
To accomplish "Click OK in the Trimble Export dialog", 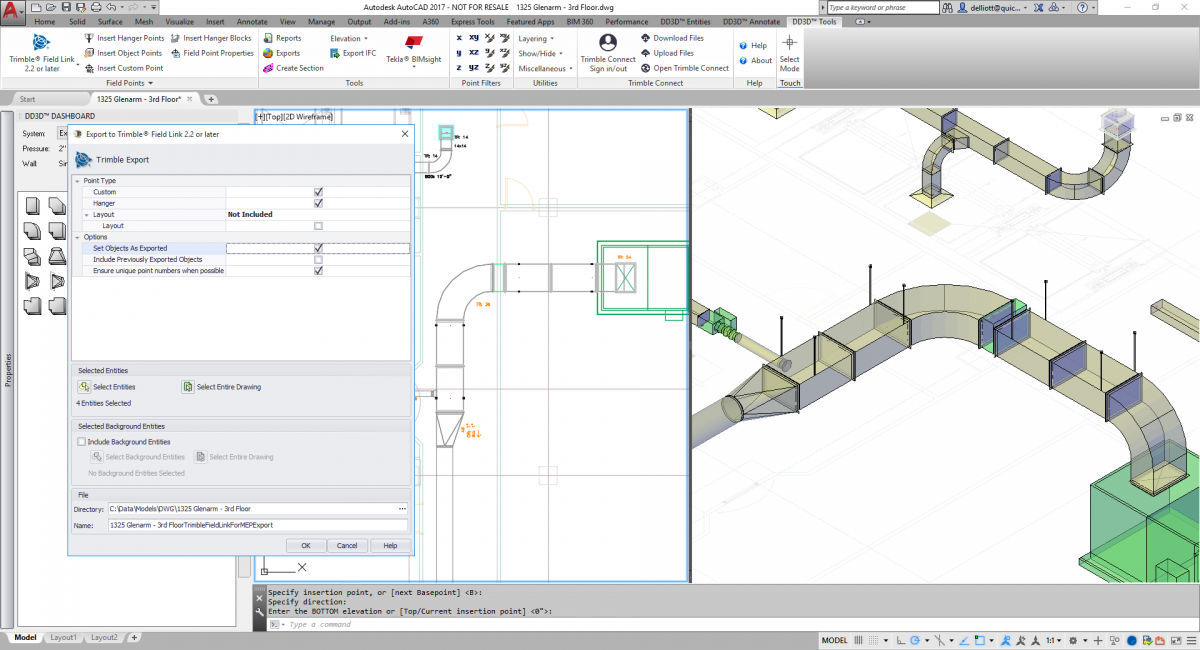I will [306, 545].
